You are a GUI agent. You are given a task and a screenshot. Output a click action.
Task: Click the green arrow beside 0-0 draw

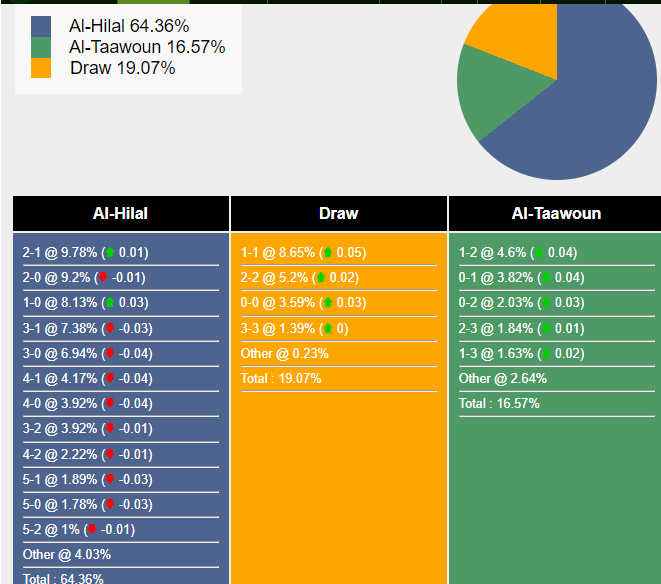(x=327, y=303)
